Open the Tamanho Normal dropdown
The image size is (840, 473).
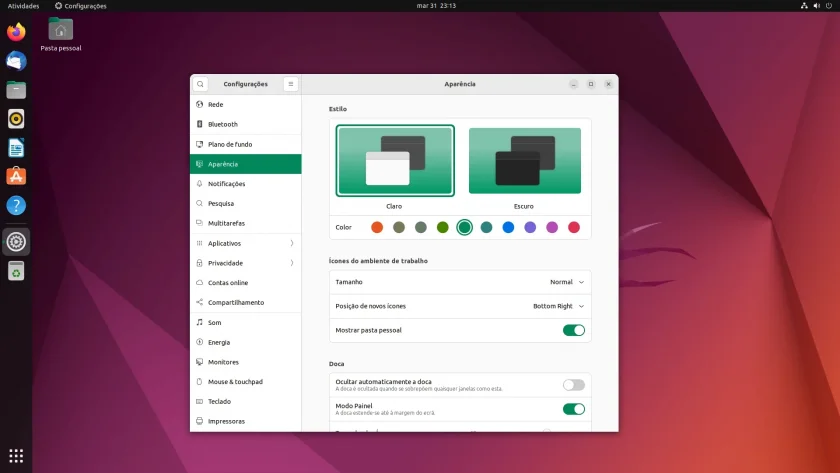click(x=567, y=282)
